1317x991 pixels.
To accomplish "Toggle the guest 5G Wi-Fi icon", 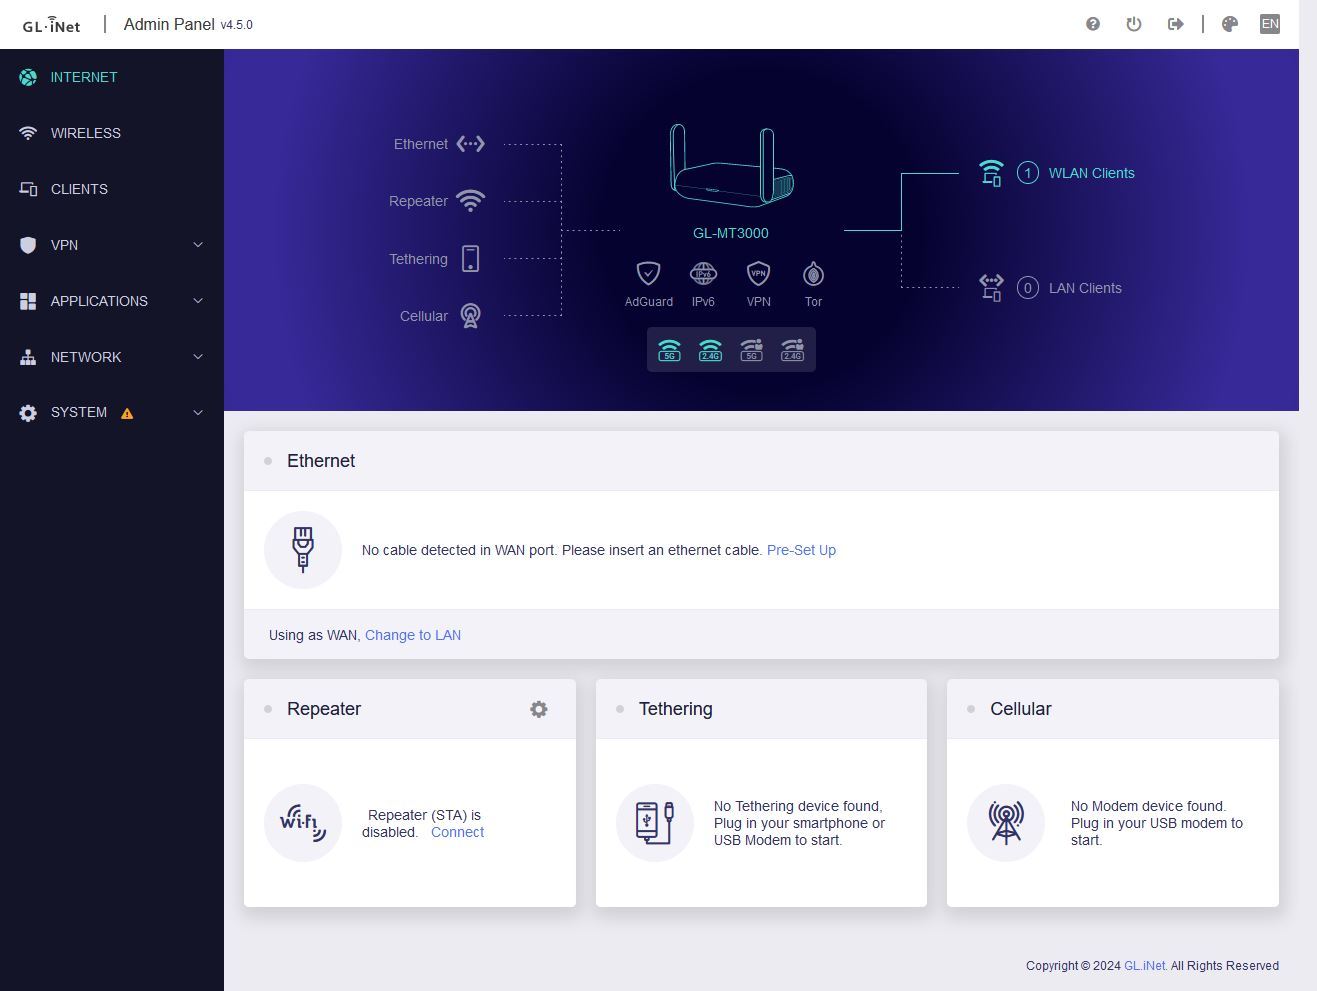I will click(751, 350).
